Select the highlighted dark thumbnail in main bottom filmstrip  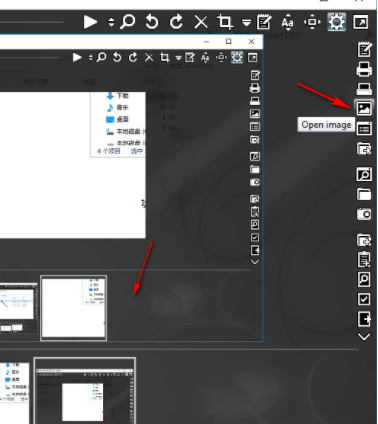85,391
